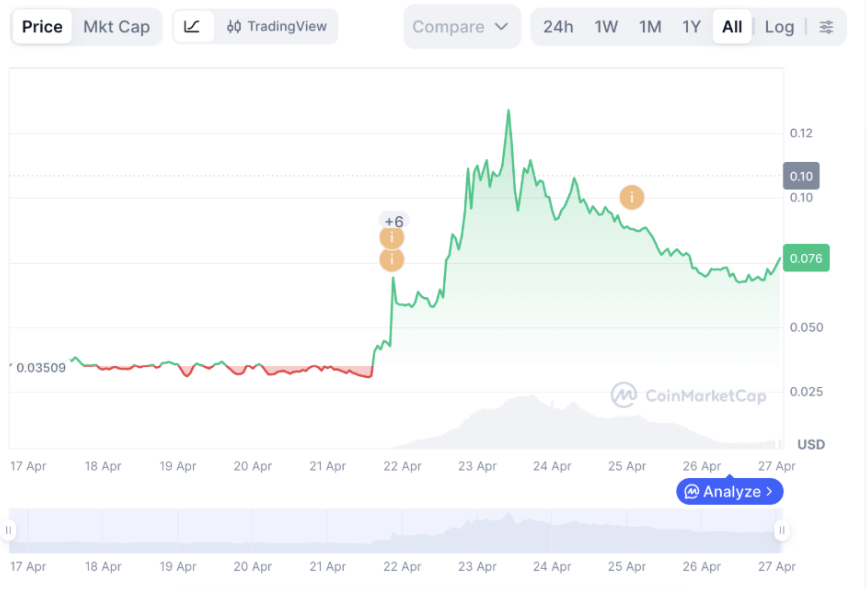Open the 25 Apr event info marker
This screenshot has height=611, width=867.
632,197
